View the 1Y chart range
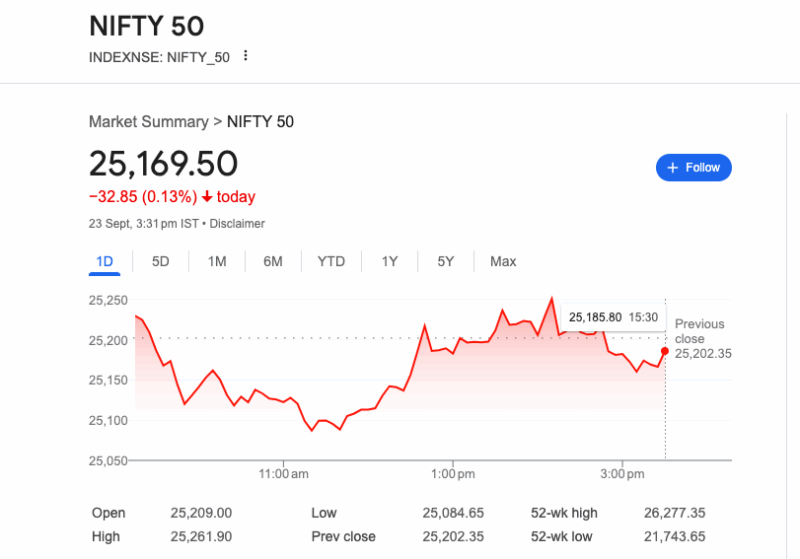 tap(390, 262)
